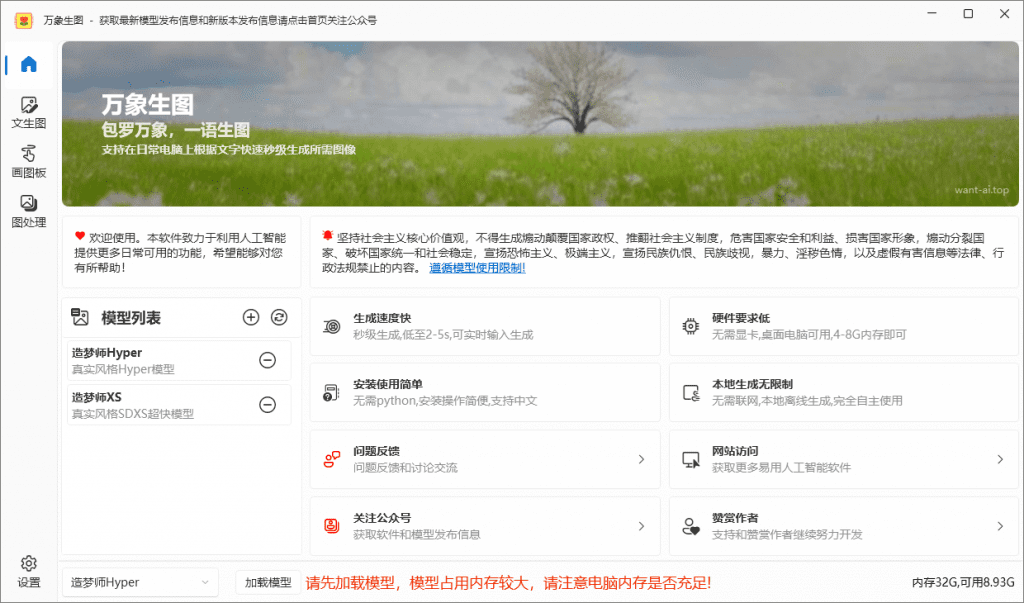Screen dimensions: 1024x603
Task: Click the 加载模型 load model button
Action: [x=268, y=582]
